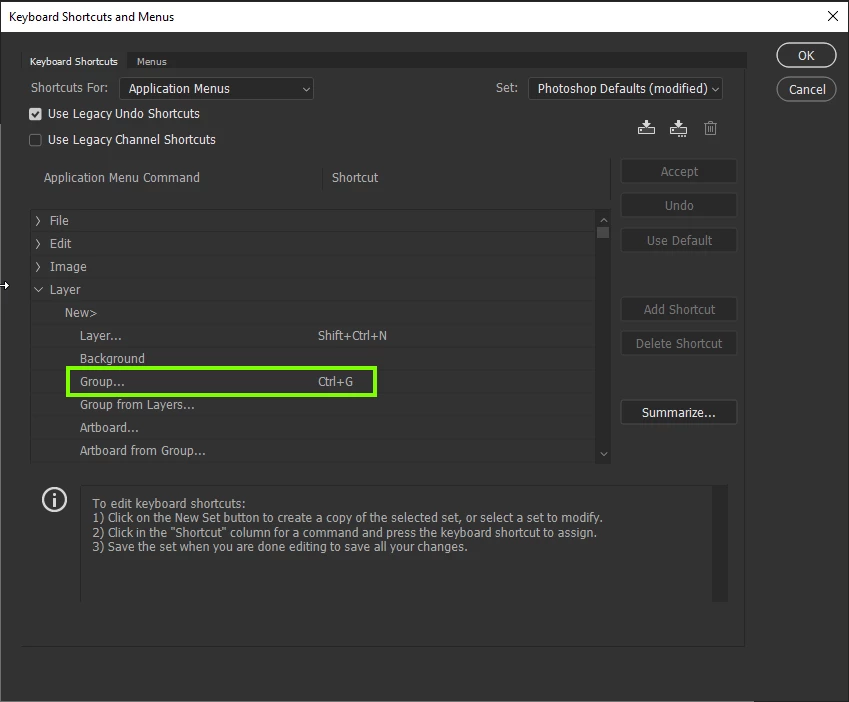Switch to the Menus tab

pos(152,62)
